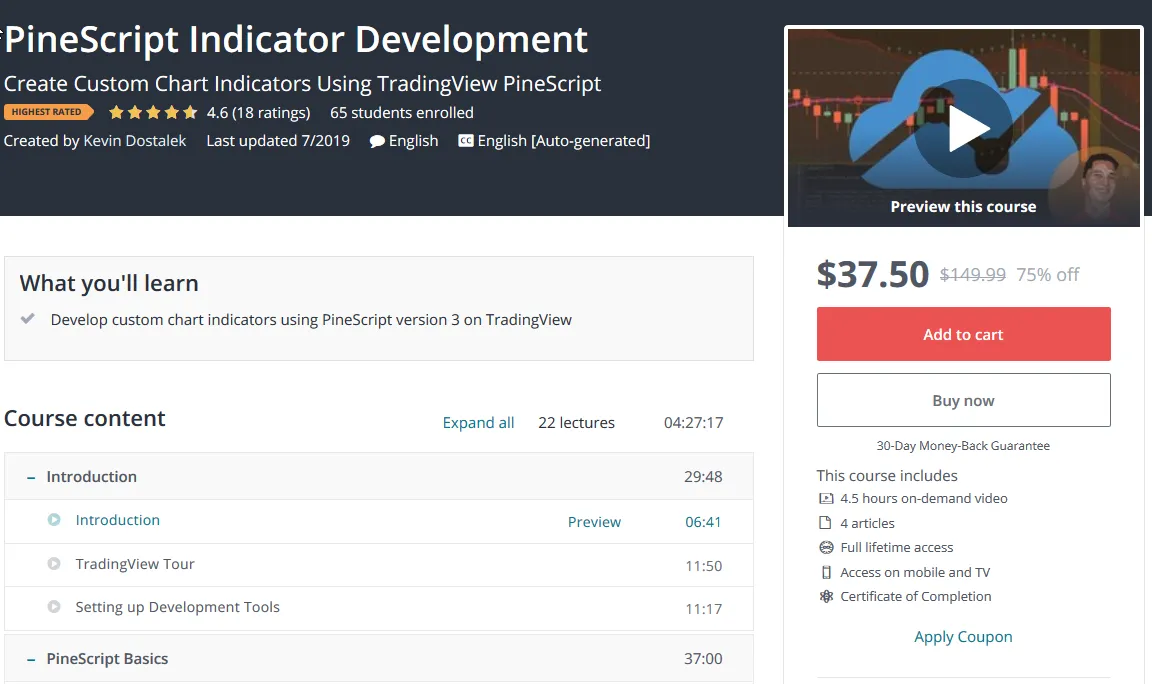Click the speech bubble language icon

(x=377, y=141)
